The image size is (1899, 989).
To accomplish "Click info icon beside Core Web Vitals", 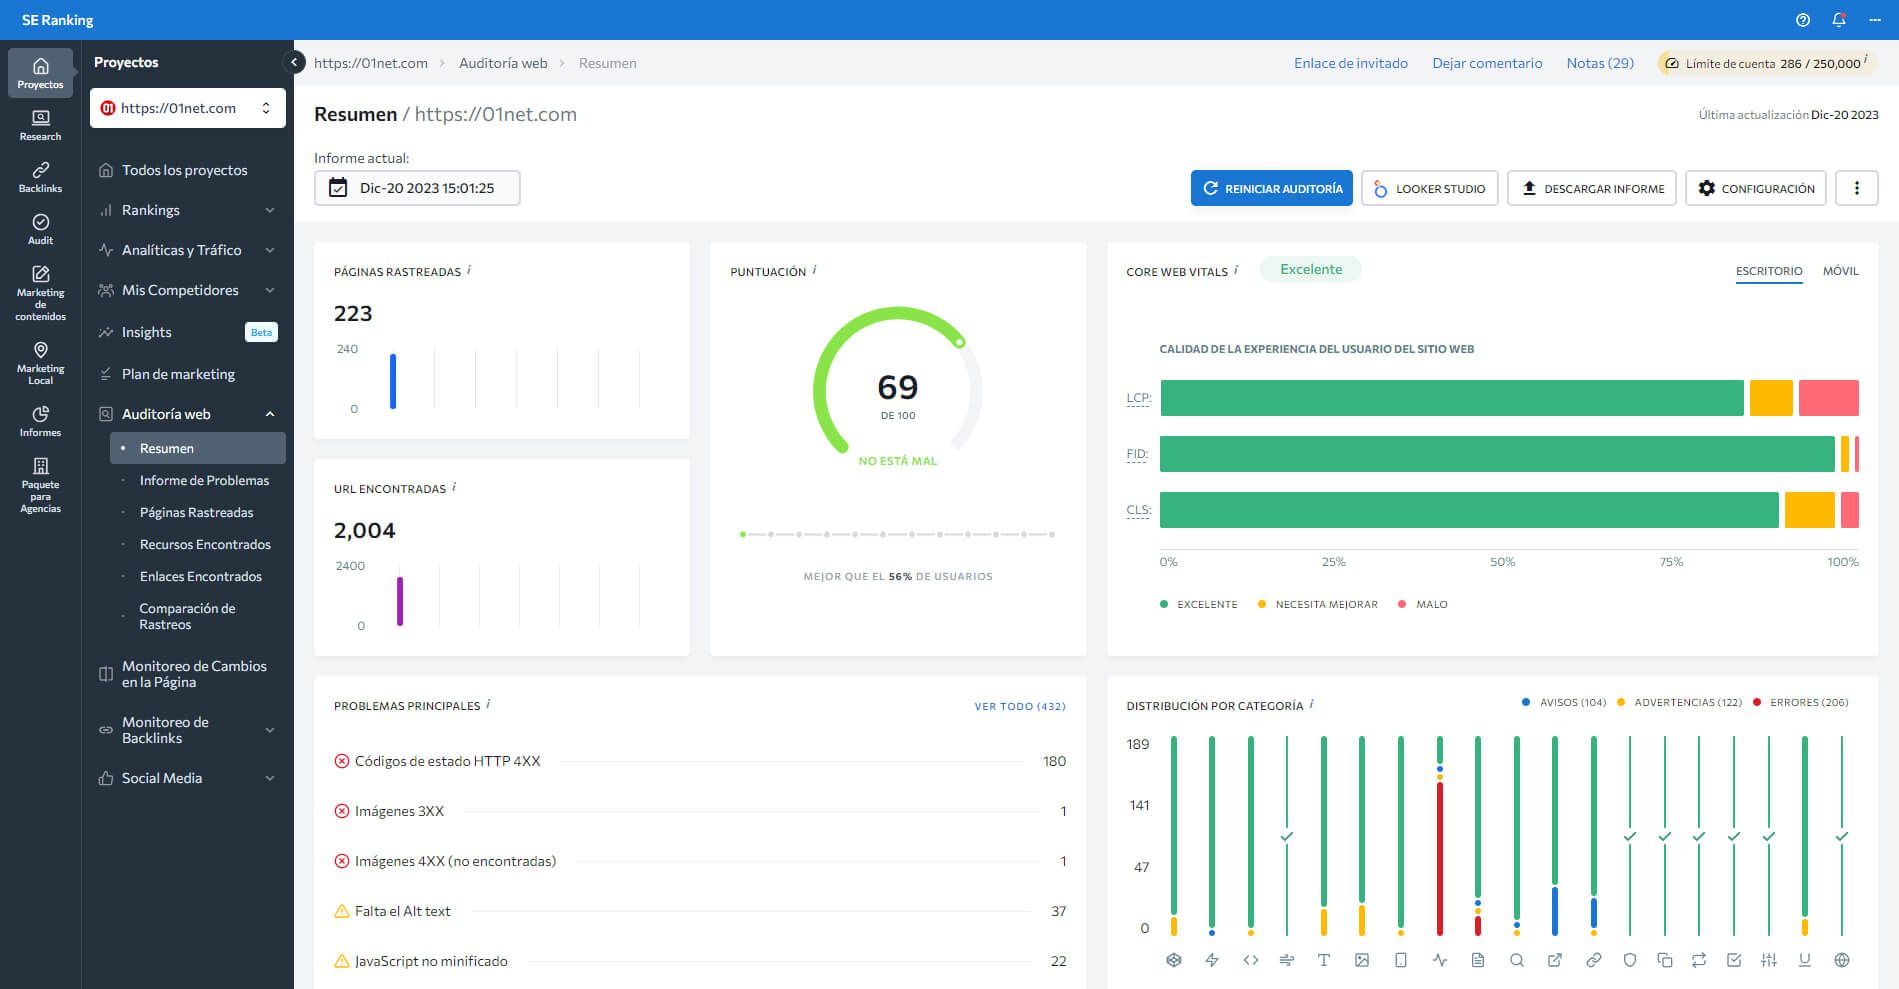I will [1237, 270].
